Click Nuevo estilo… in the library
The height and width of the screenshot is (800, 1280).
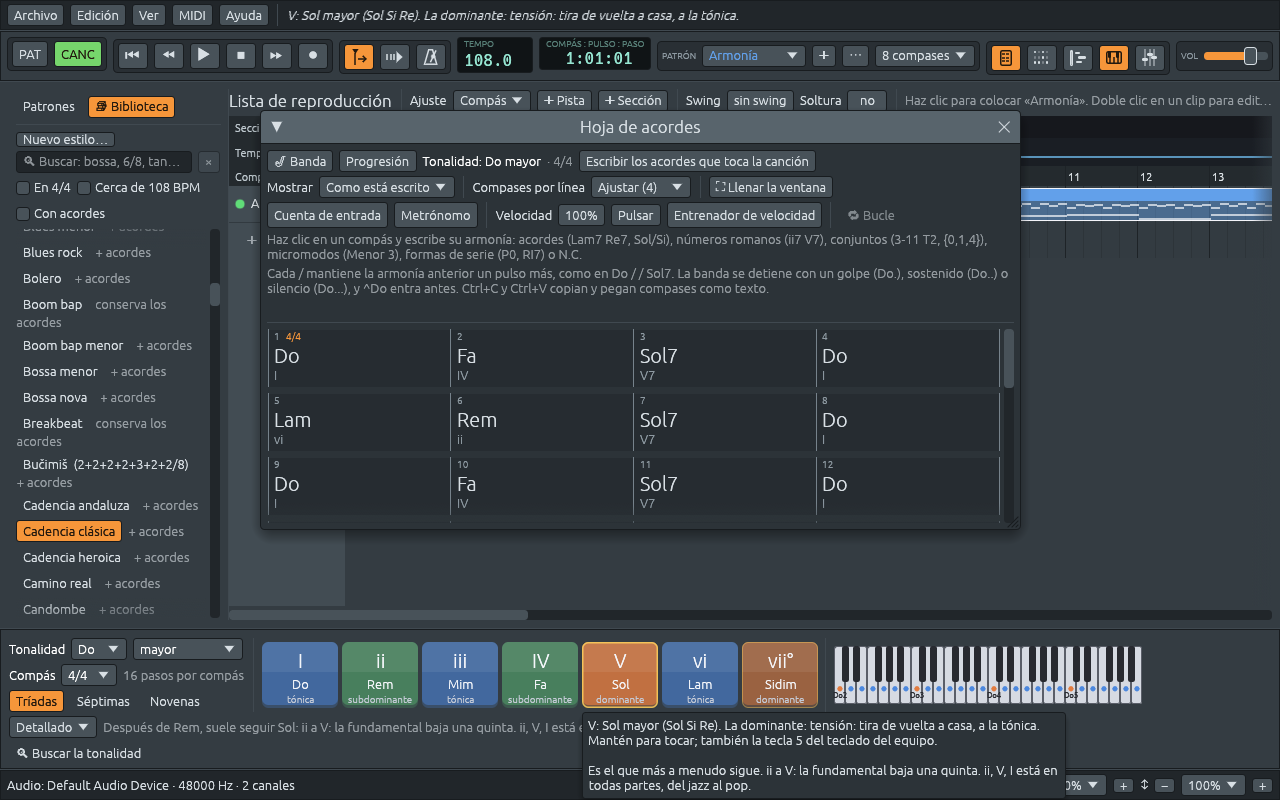(x=66, y=139)
